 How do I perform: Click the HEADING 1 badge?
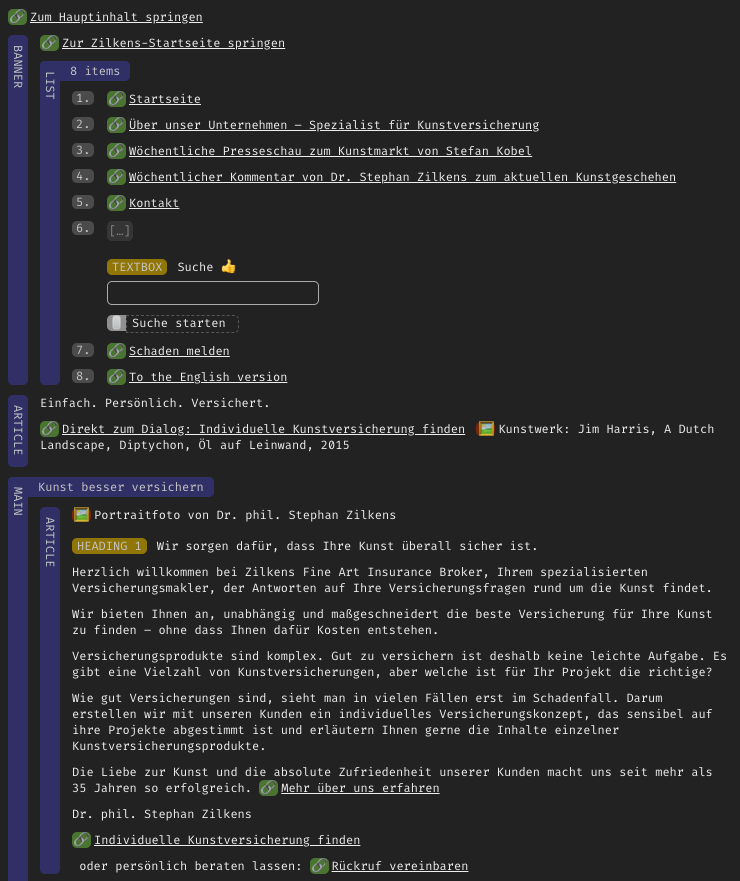109,546
